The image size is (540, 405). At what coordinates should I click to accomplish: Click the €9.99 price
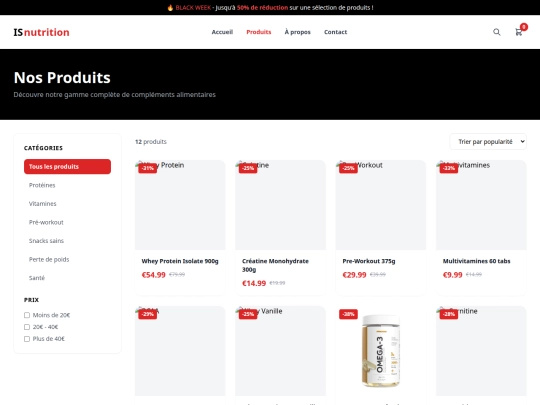pyautogui.click(x=453, y=275)
